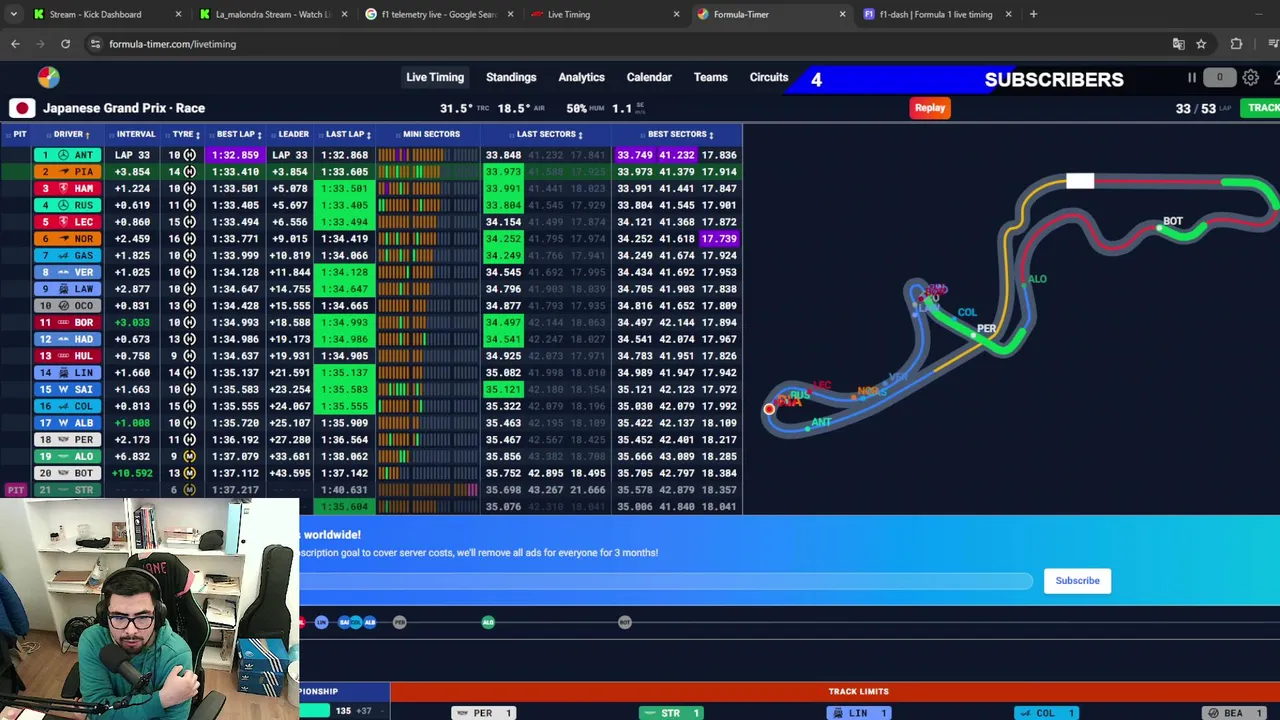Click the Subscribe button in the banner
Image resolution: width=1280 pixels, height=720 pixels.
click(1077, 580)
